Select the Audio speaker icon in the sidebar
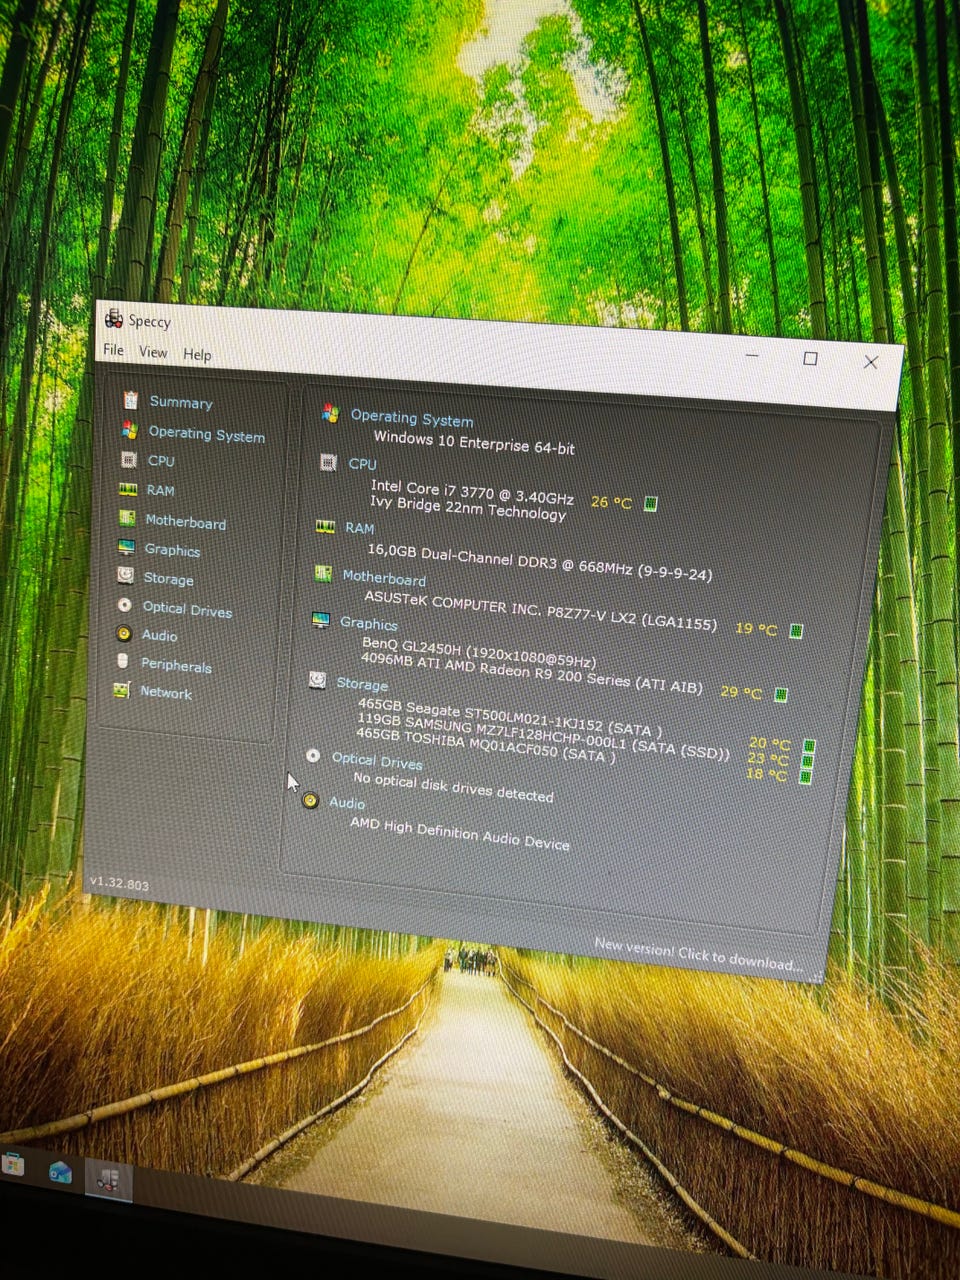The image size is (960, 1280). click(123, 633)
